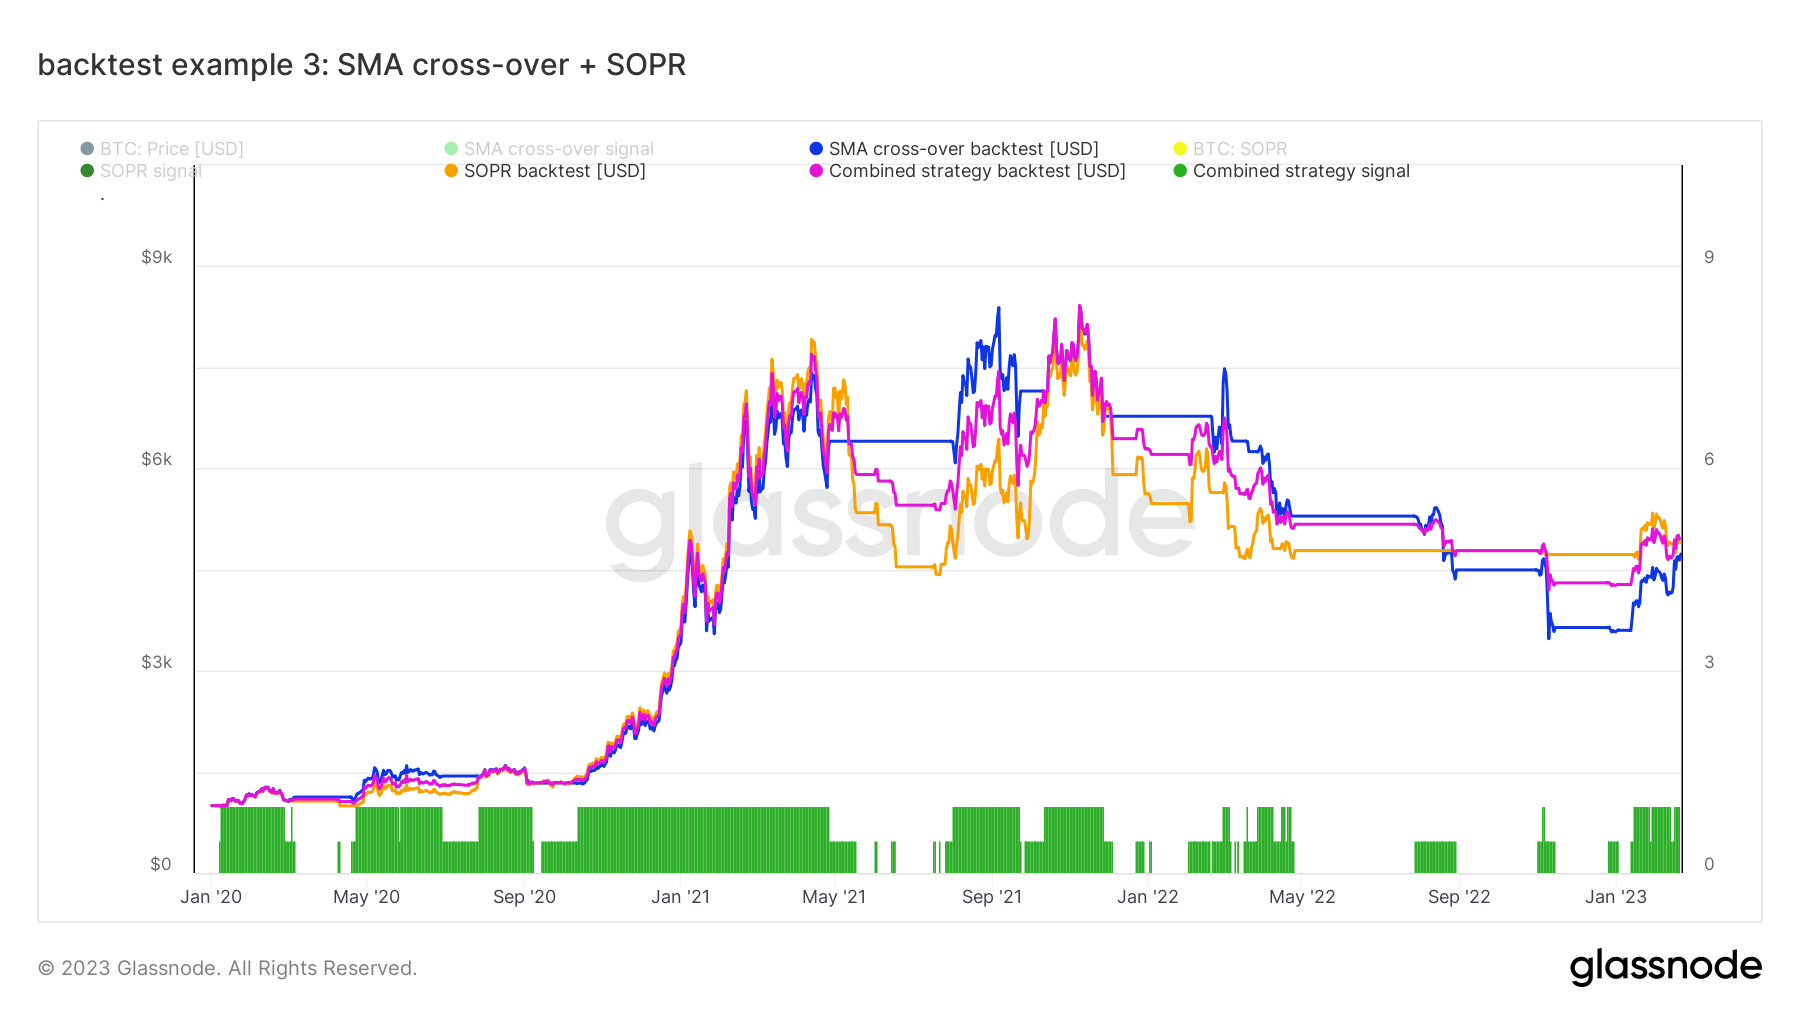This screenshot has height=1013, width=1800.
Task: Click the Glassnode copyright notice text
Action: [x=227, y=968]
